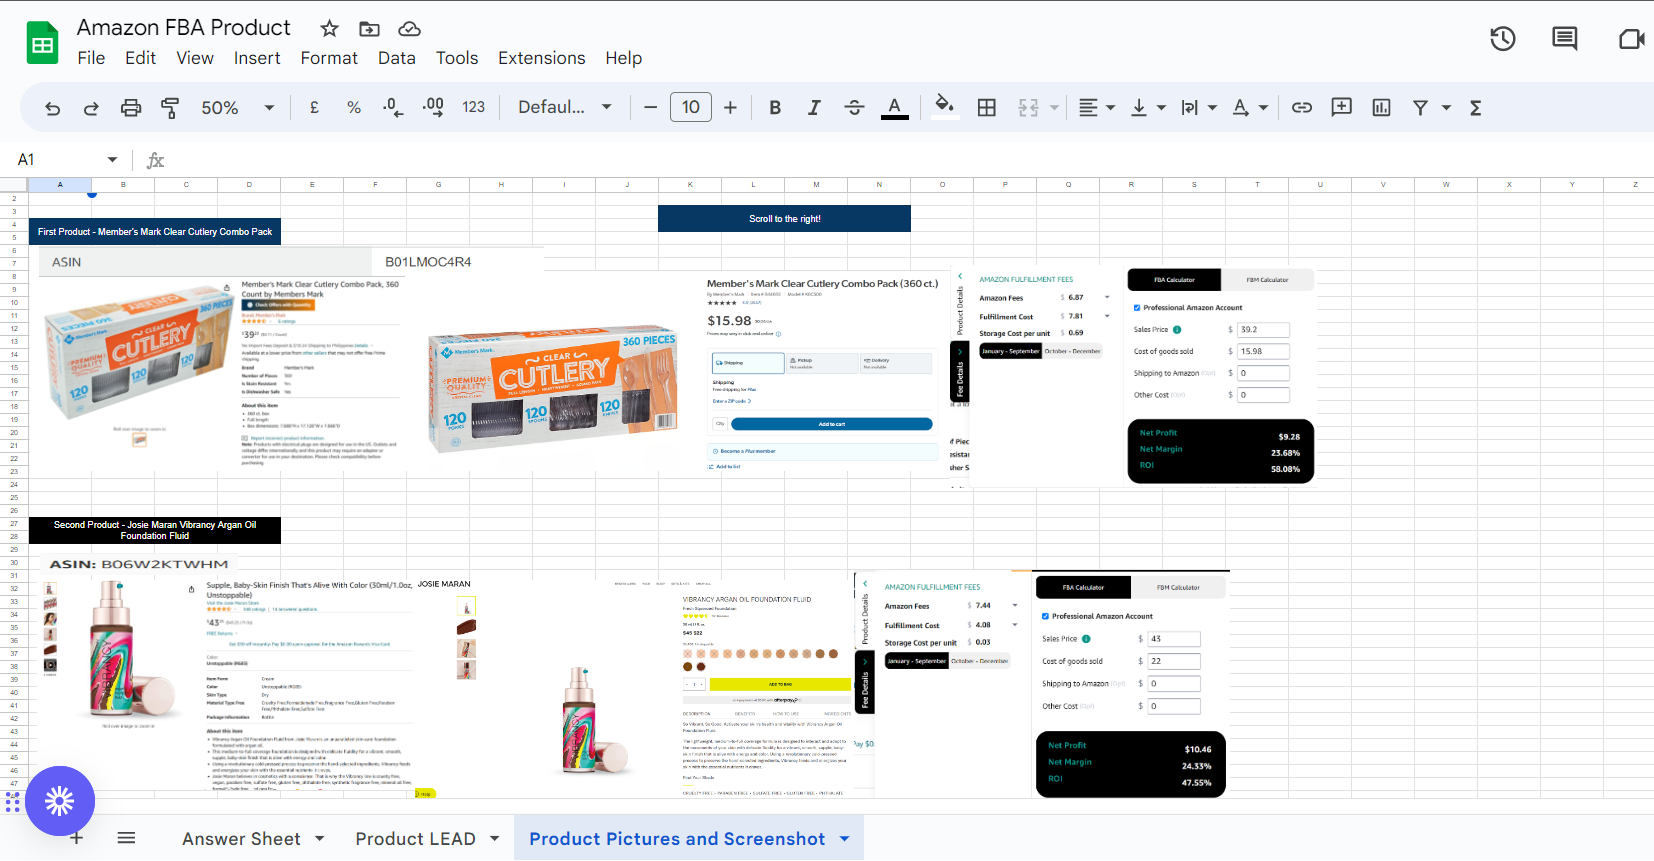Open the Insert menu
The width and height of the screenshot is (1654, 861).
(257, 58)
